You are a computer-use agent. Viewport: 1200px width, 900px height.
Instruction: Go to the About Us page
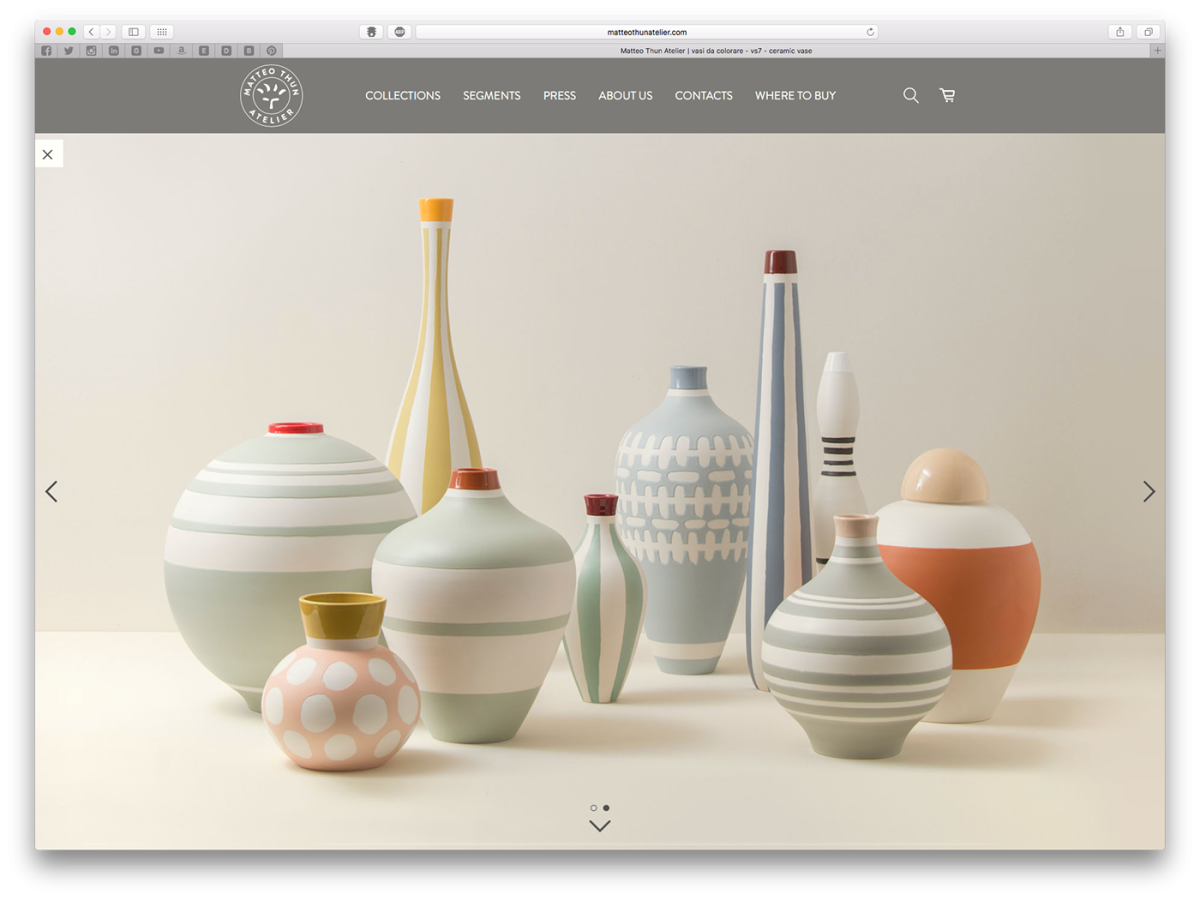(625, 96)
